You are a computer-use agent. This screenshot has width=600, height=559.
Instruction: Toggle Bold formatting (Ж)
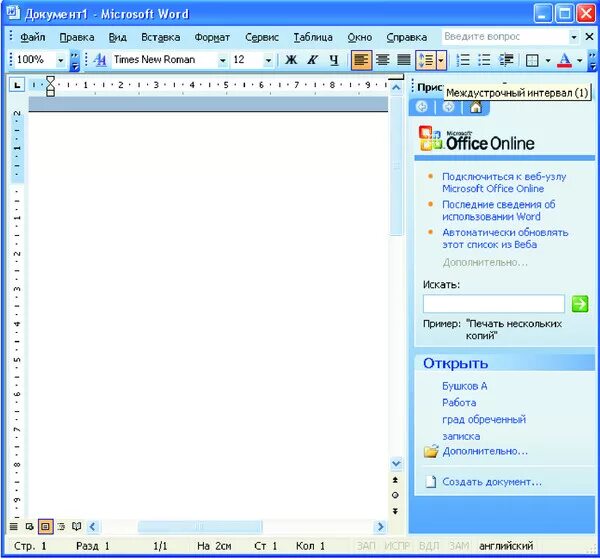291,60
